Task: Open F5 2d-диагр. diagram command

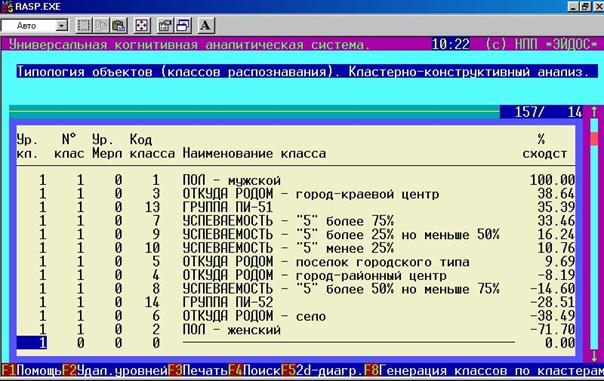Action: pos(322,371)
